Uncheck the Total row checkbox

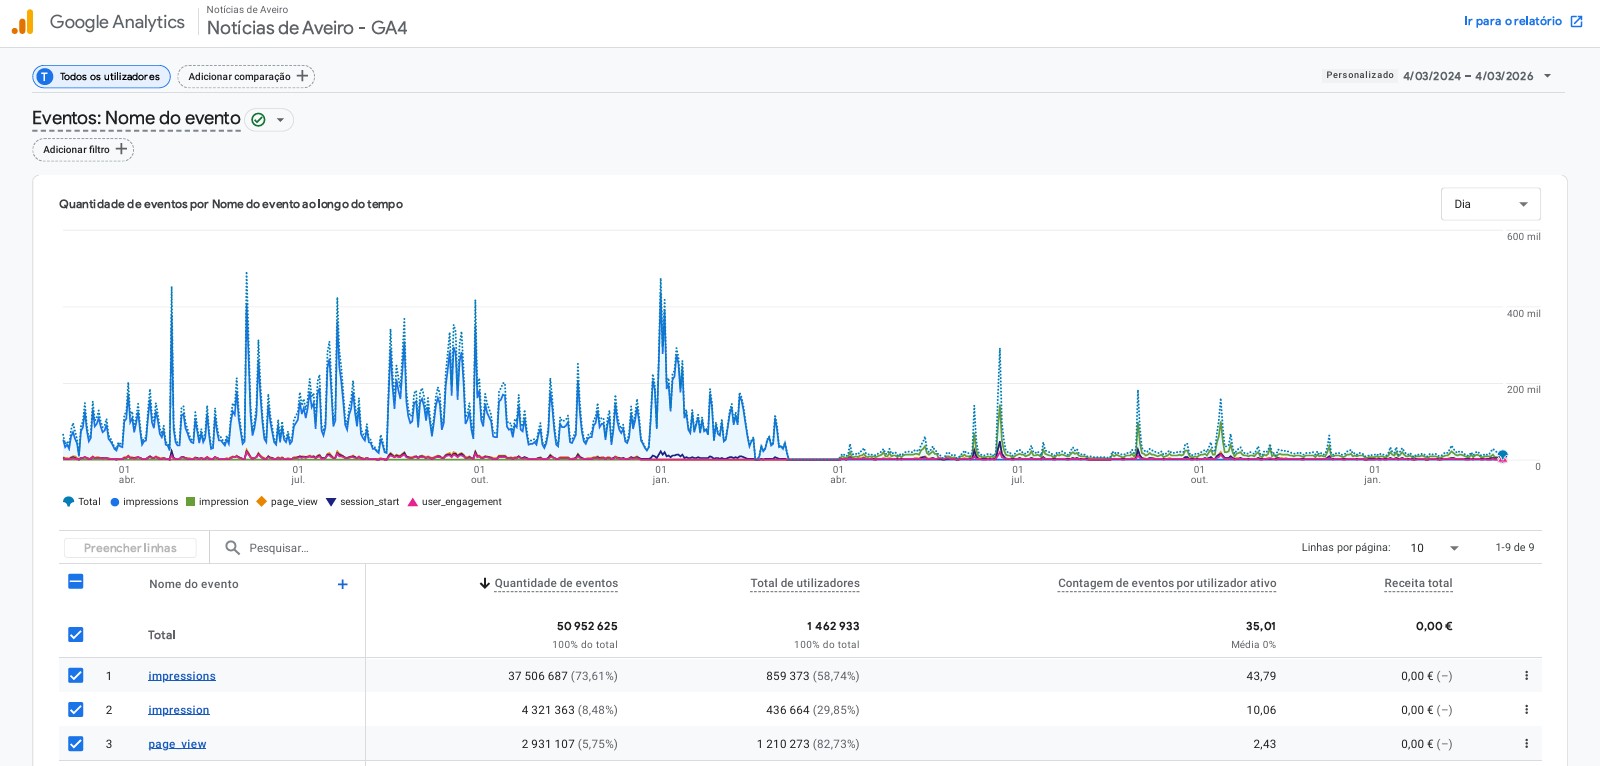click(x=76, y=635)
